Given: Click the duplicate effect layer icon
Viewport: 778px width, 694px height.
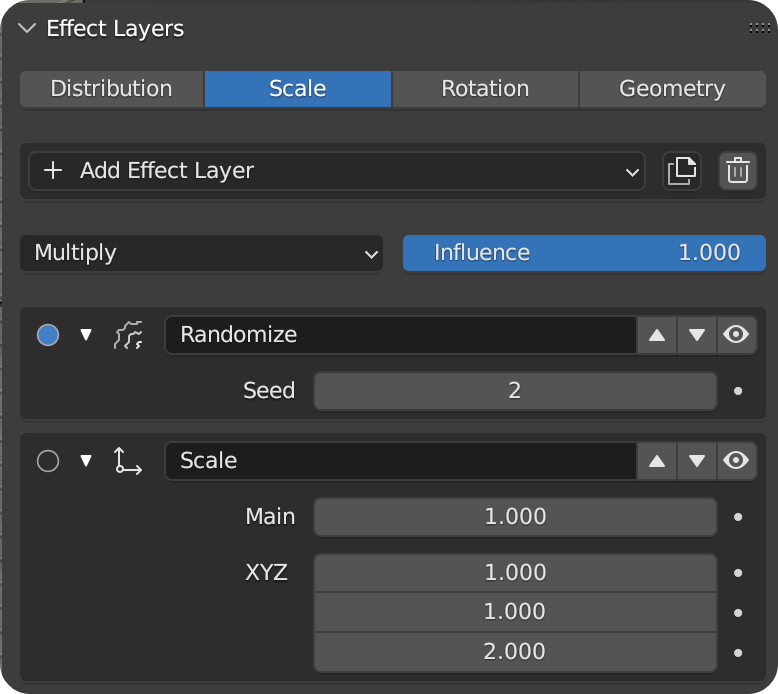Looking at the screenshot, I should click(x=682, y=171).
